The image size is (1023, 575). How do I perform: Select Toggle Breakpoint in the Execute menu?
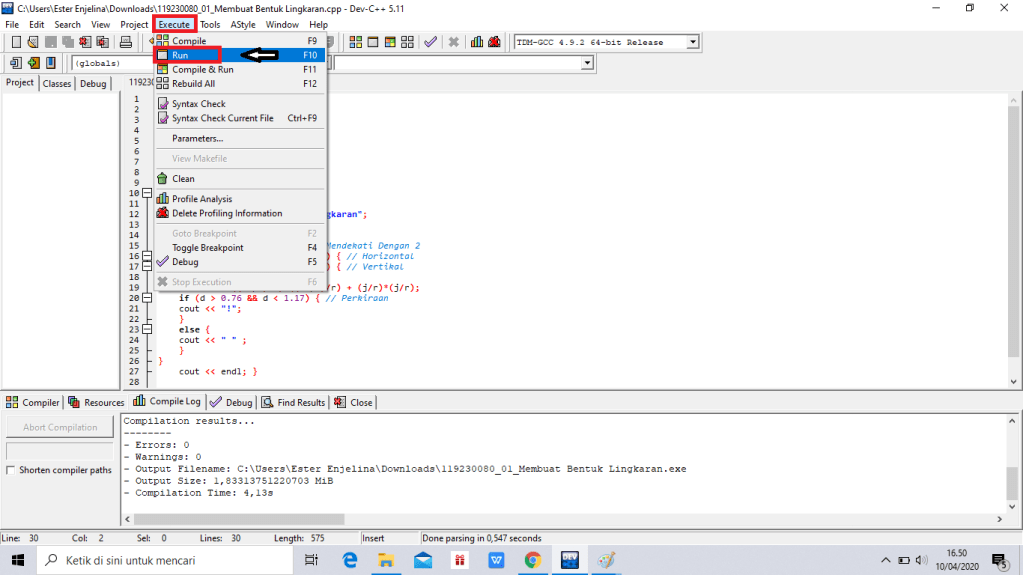tap(207, 248)
